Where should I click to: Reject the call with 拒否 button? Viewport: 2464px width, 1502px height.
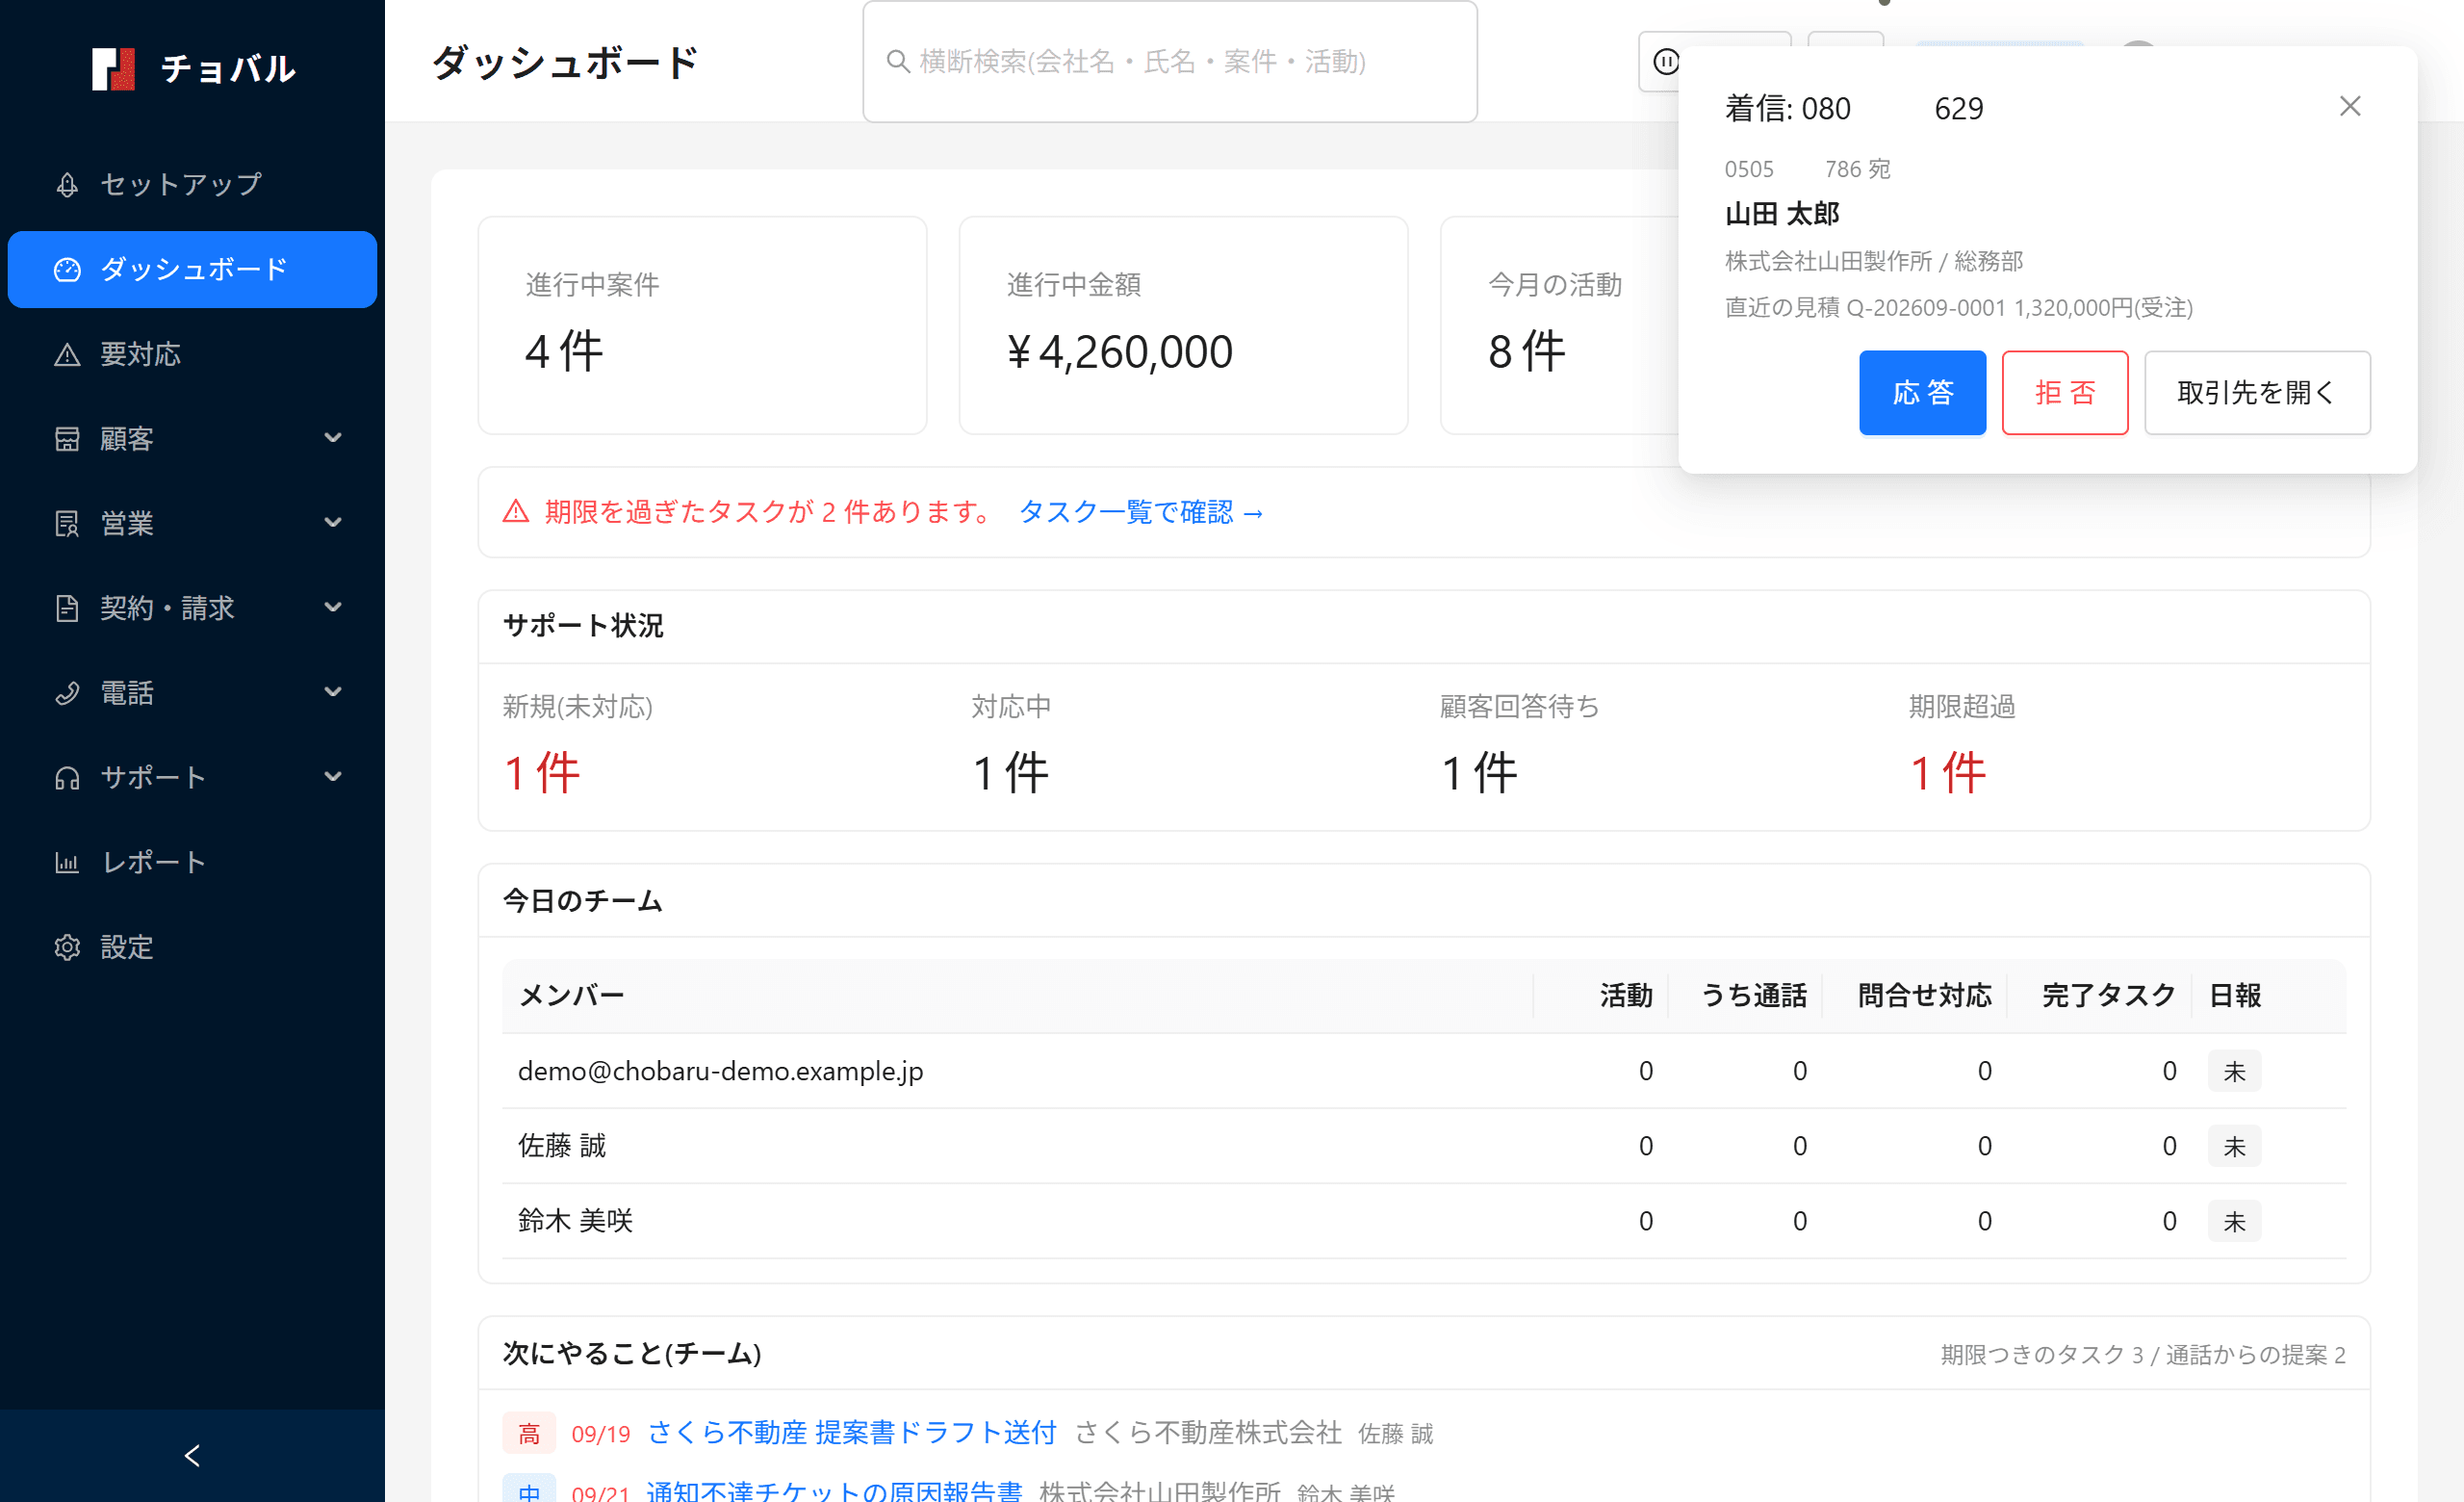(x=2065, y=393)
